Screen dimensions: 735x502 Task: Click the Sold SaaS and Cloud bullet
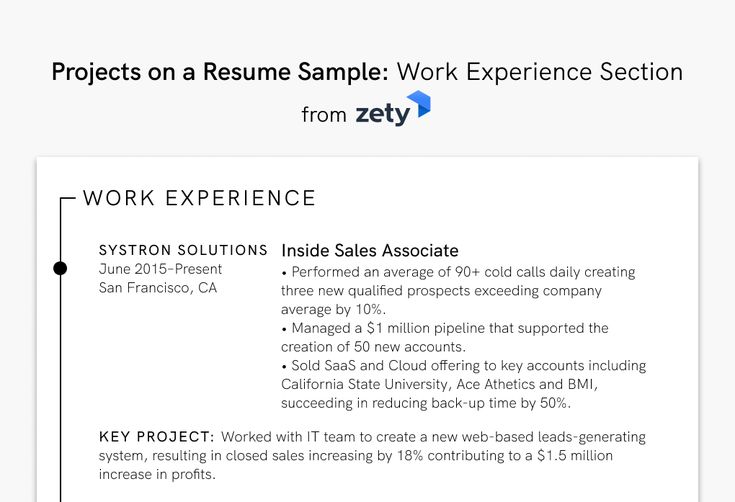point(464,384)
